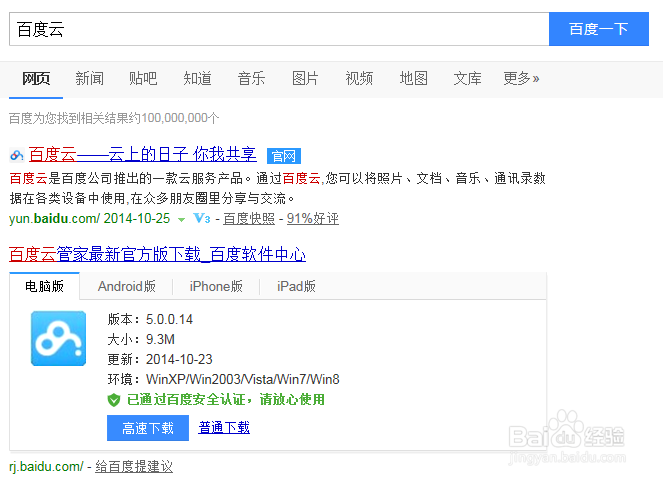663x481 pixels.
Task: Open the 文库 tab
Action: tap(467, 79)
